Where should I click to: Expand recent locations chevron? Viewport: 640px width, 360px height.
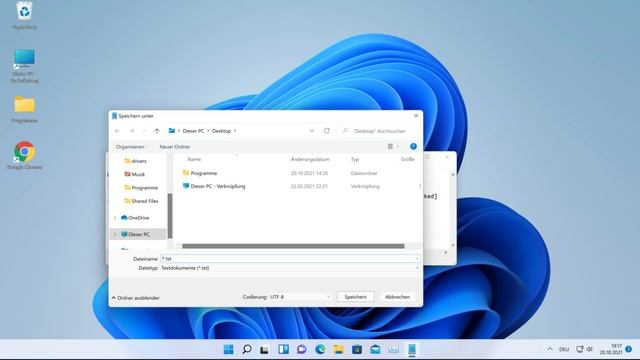tap(144, 131)
